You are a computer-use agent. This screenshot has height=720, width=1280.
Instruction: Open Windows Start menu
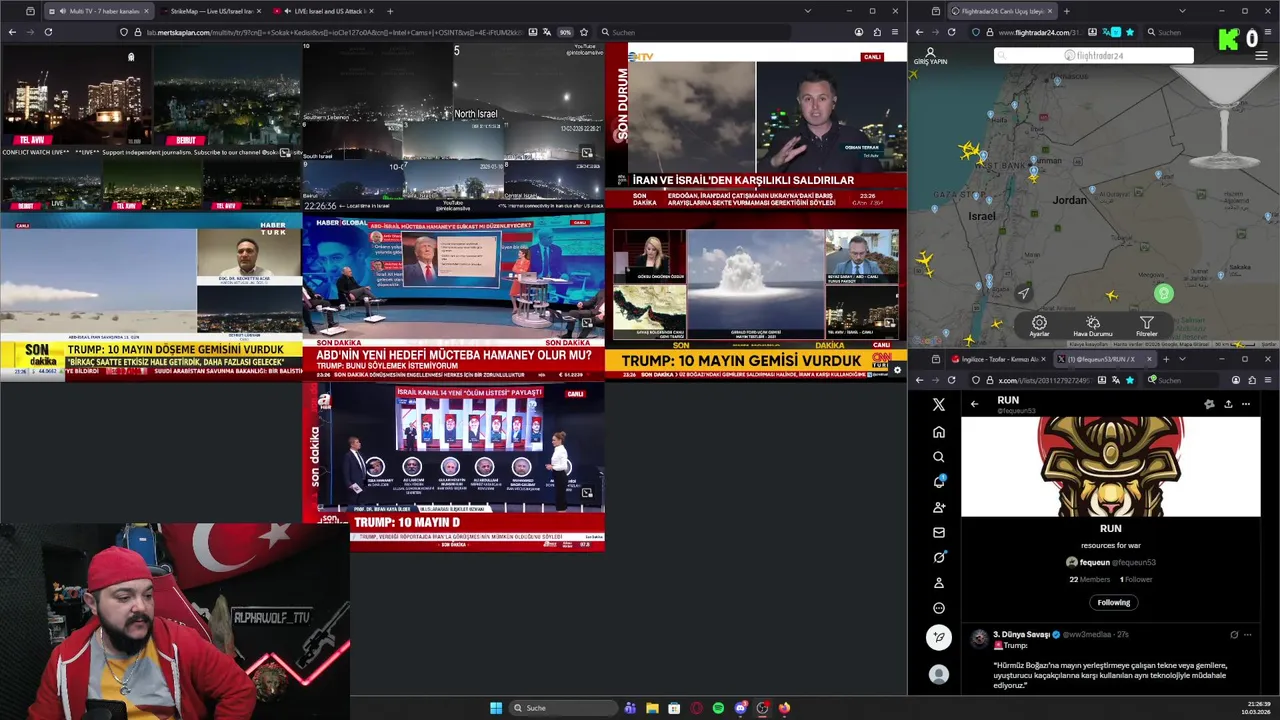[496, 708]
